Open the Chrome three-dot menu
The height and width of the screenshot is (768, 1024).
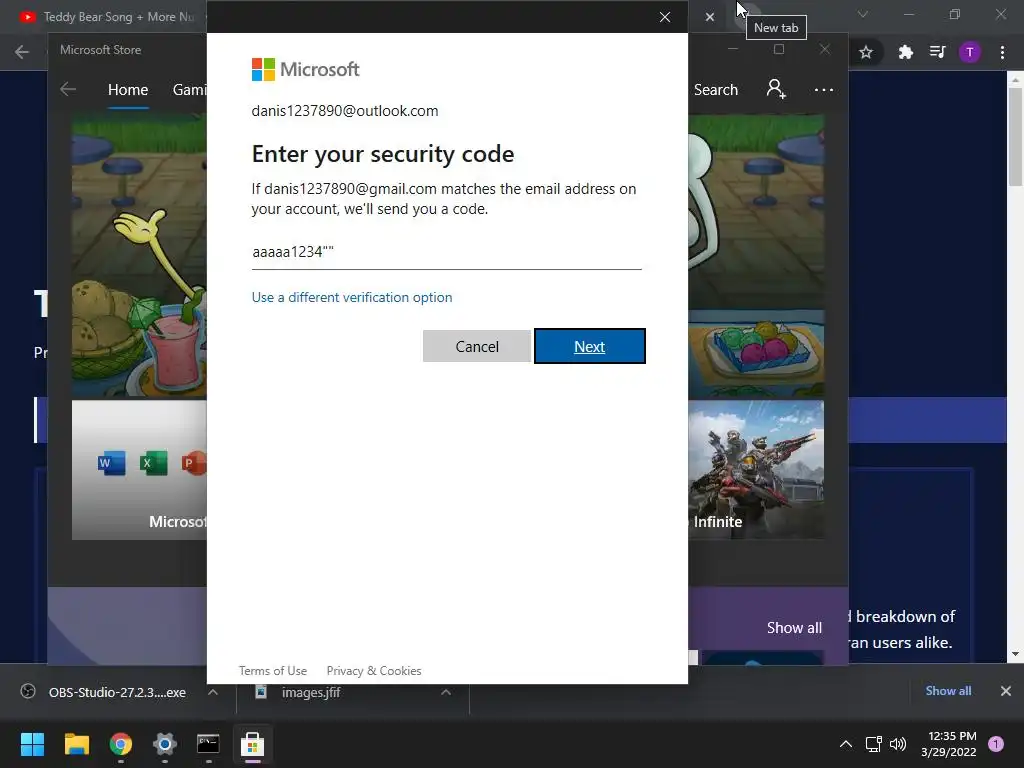[1002, 52]
